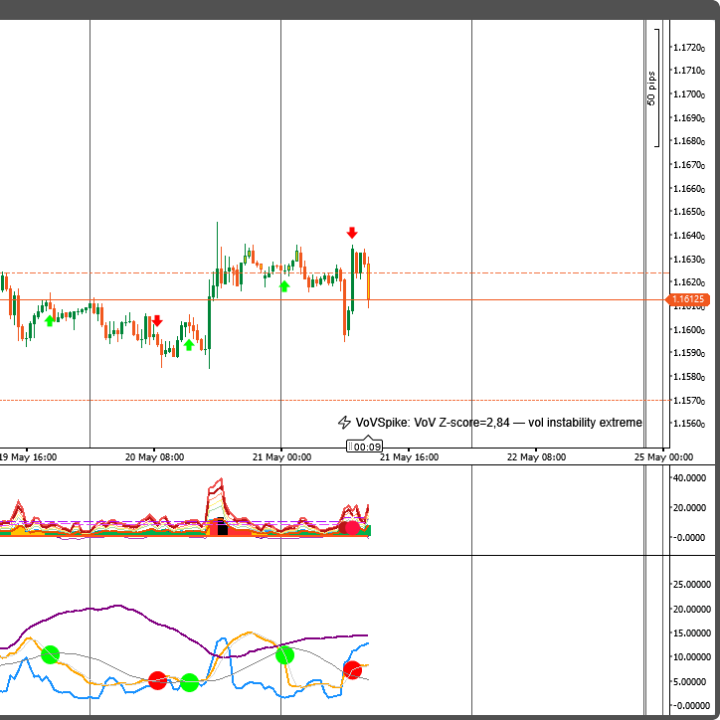Click the green circle at 21 May 00:00 in bottom panel

pos(285,655)
